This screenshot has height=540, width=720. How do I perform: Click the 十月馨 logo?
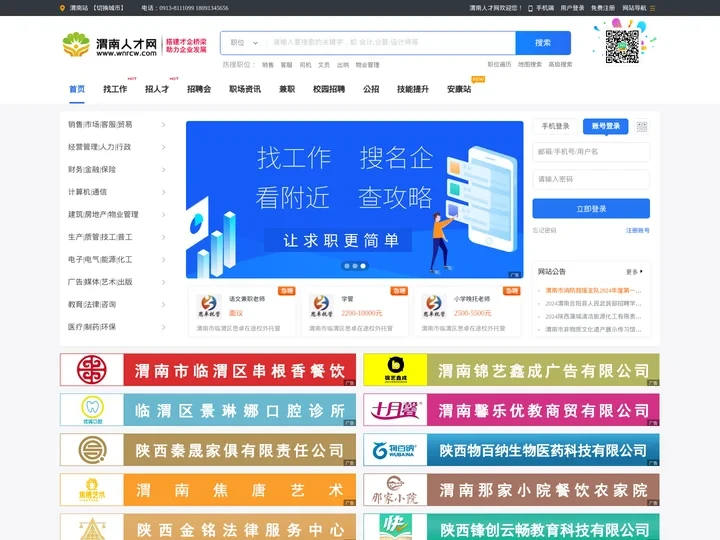(x=395, y=410)
